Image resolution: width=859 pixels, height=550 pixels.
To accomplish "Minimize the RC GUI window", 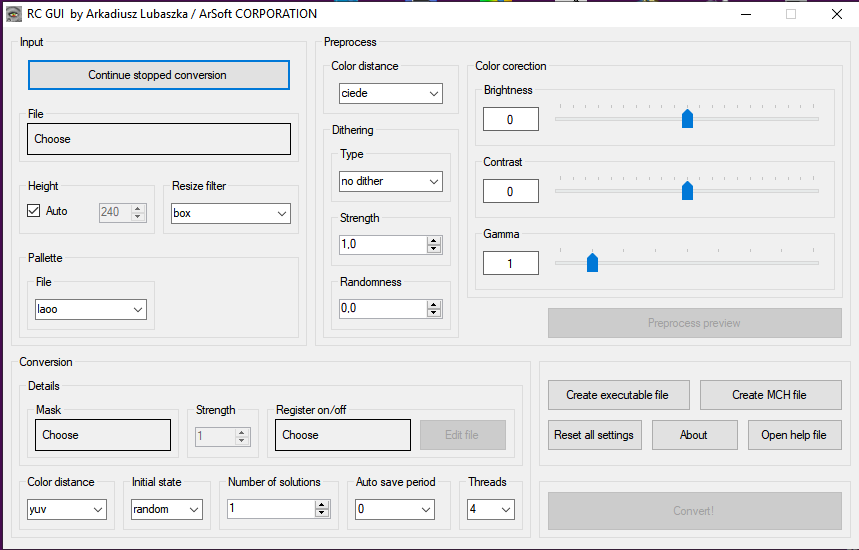I will (746, 14).
